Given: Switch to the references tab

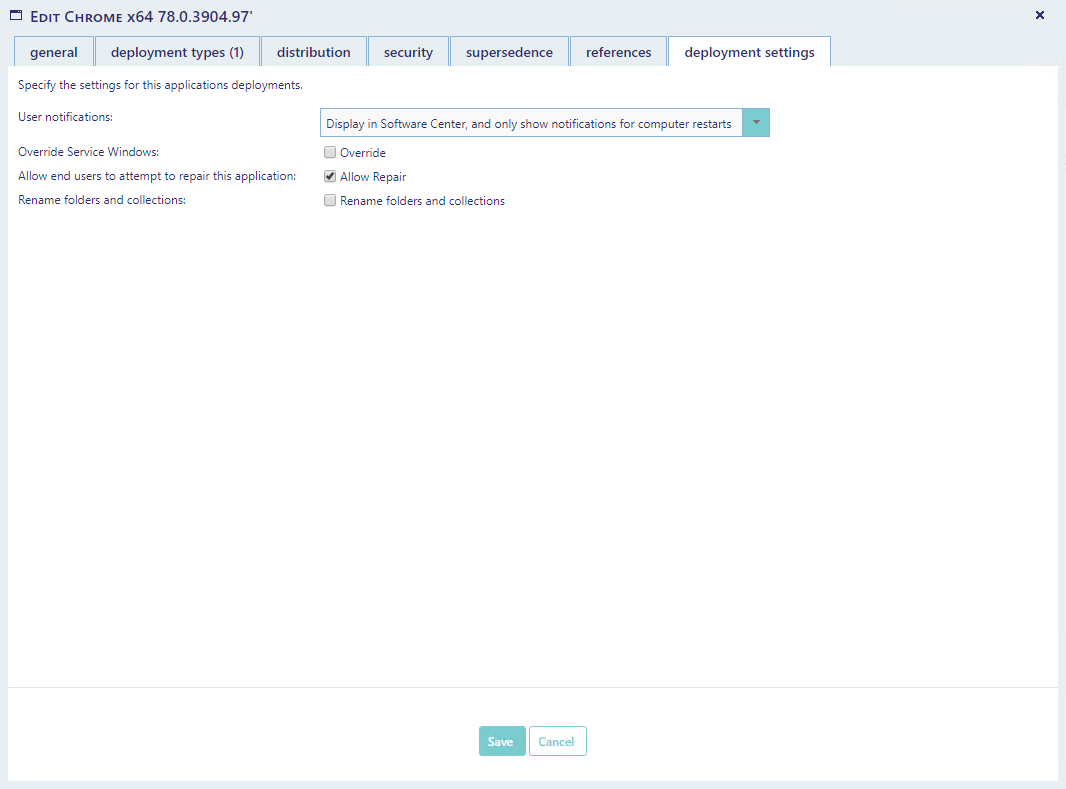Looking at the screenshot, I should [x=618, y=52].
